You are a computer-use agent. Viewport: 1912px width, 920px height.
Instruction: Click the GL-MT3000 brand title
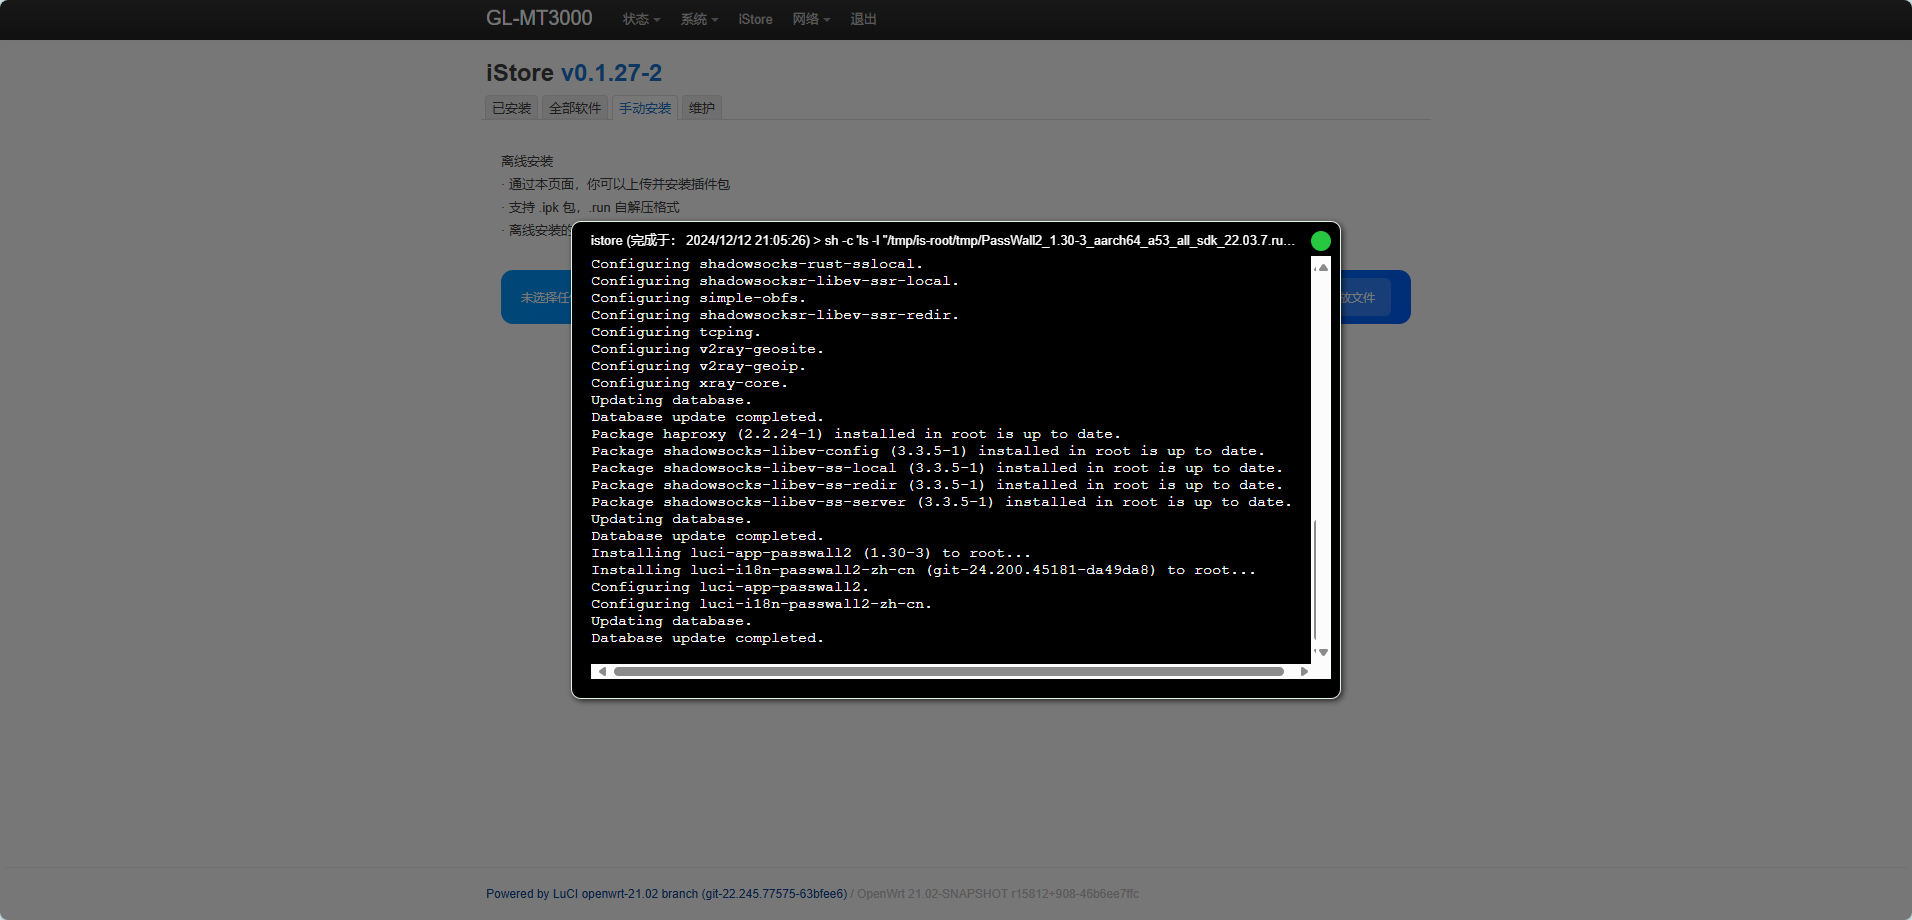(x=539, y=19)
